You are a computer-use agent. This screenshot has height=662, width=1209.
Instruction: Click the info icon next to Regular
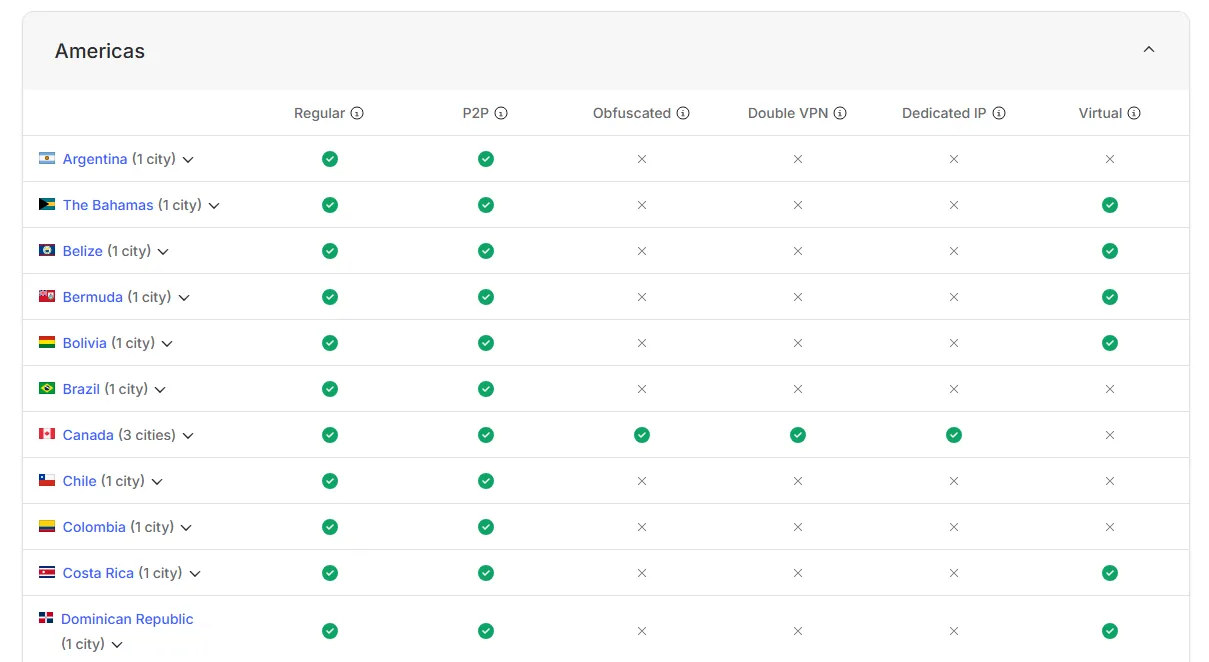[357, 114]
